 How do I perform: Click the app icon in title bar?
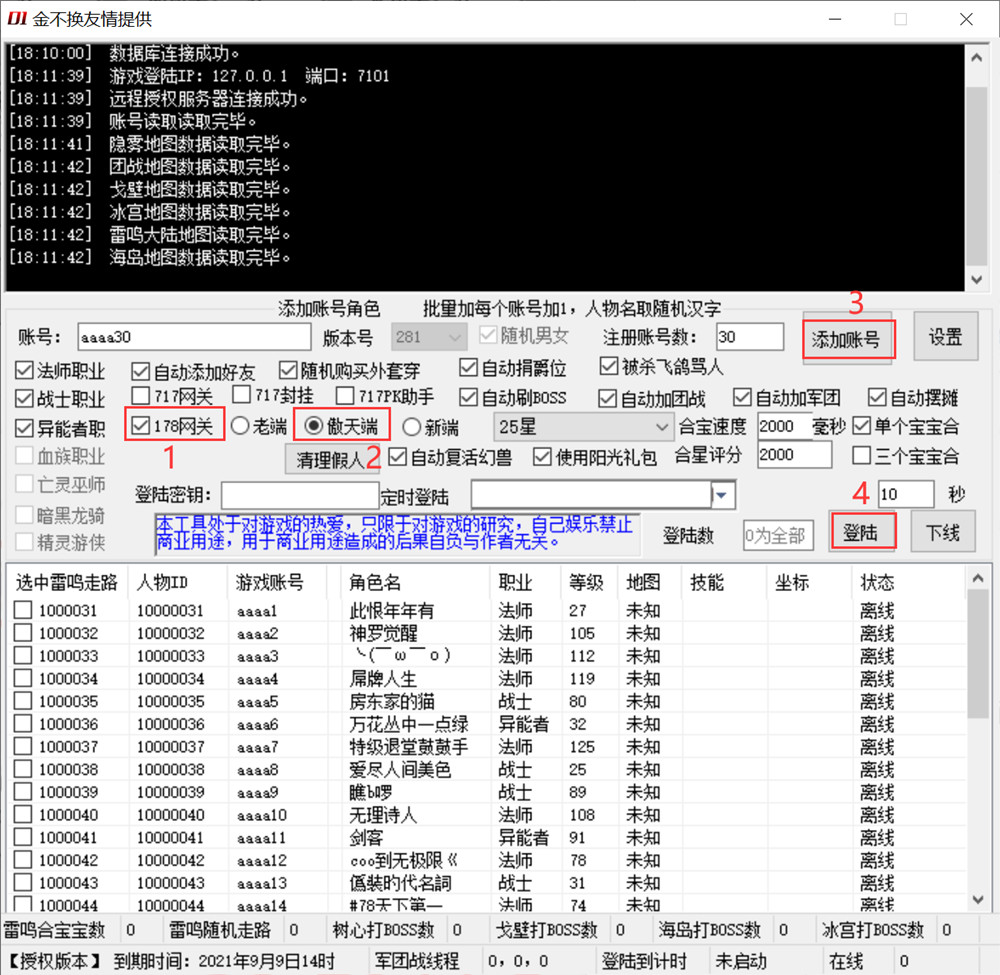(x=16, y=19)
